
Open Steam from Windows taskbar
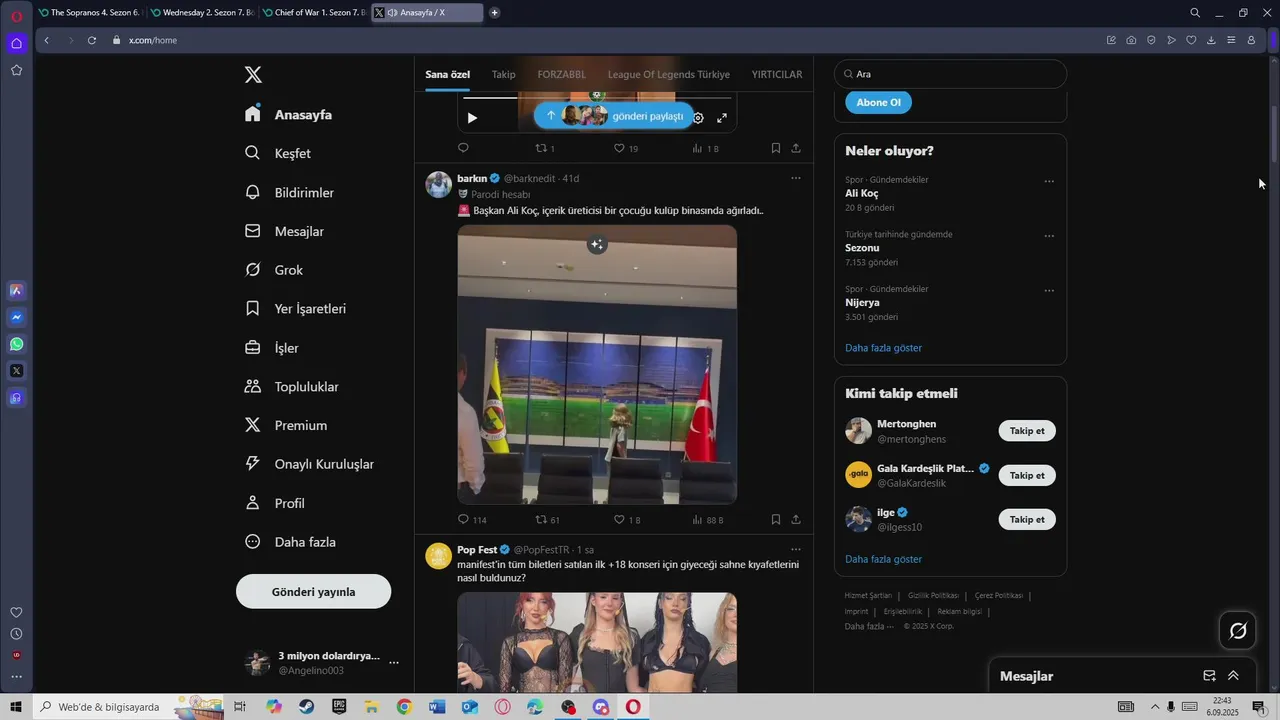pyautogui.click(x=306, y=707)
